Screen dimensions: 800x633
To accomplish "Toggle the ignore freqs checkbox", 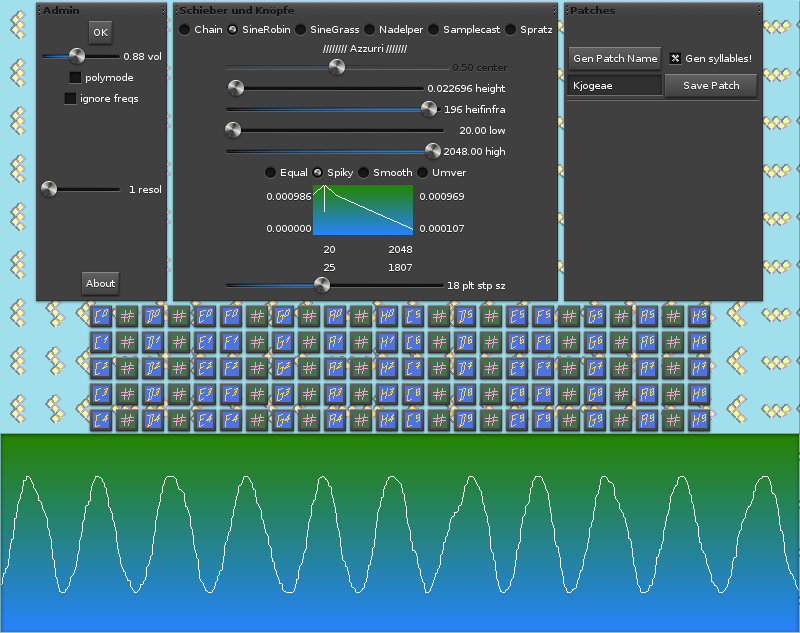I will point(70,98).
